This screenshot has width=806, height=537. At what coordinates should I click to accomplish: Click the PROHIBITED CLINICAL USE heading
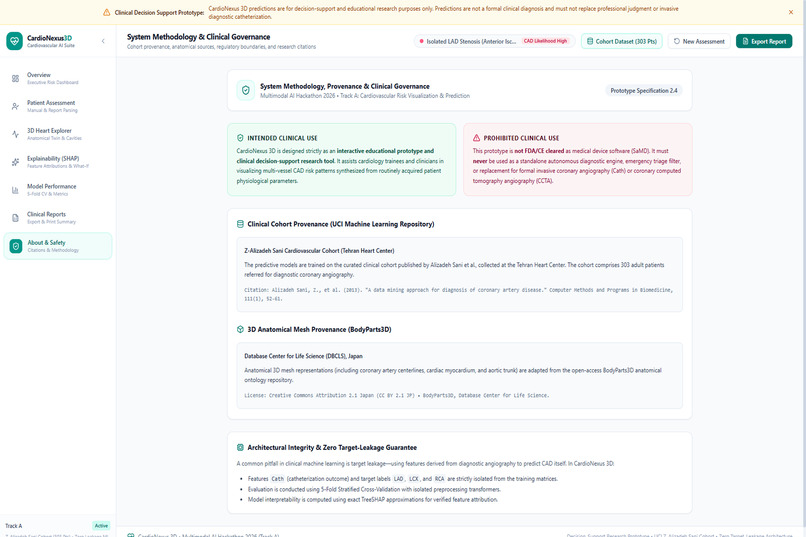(521, 138)
